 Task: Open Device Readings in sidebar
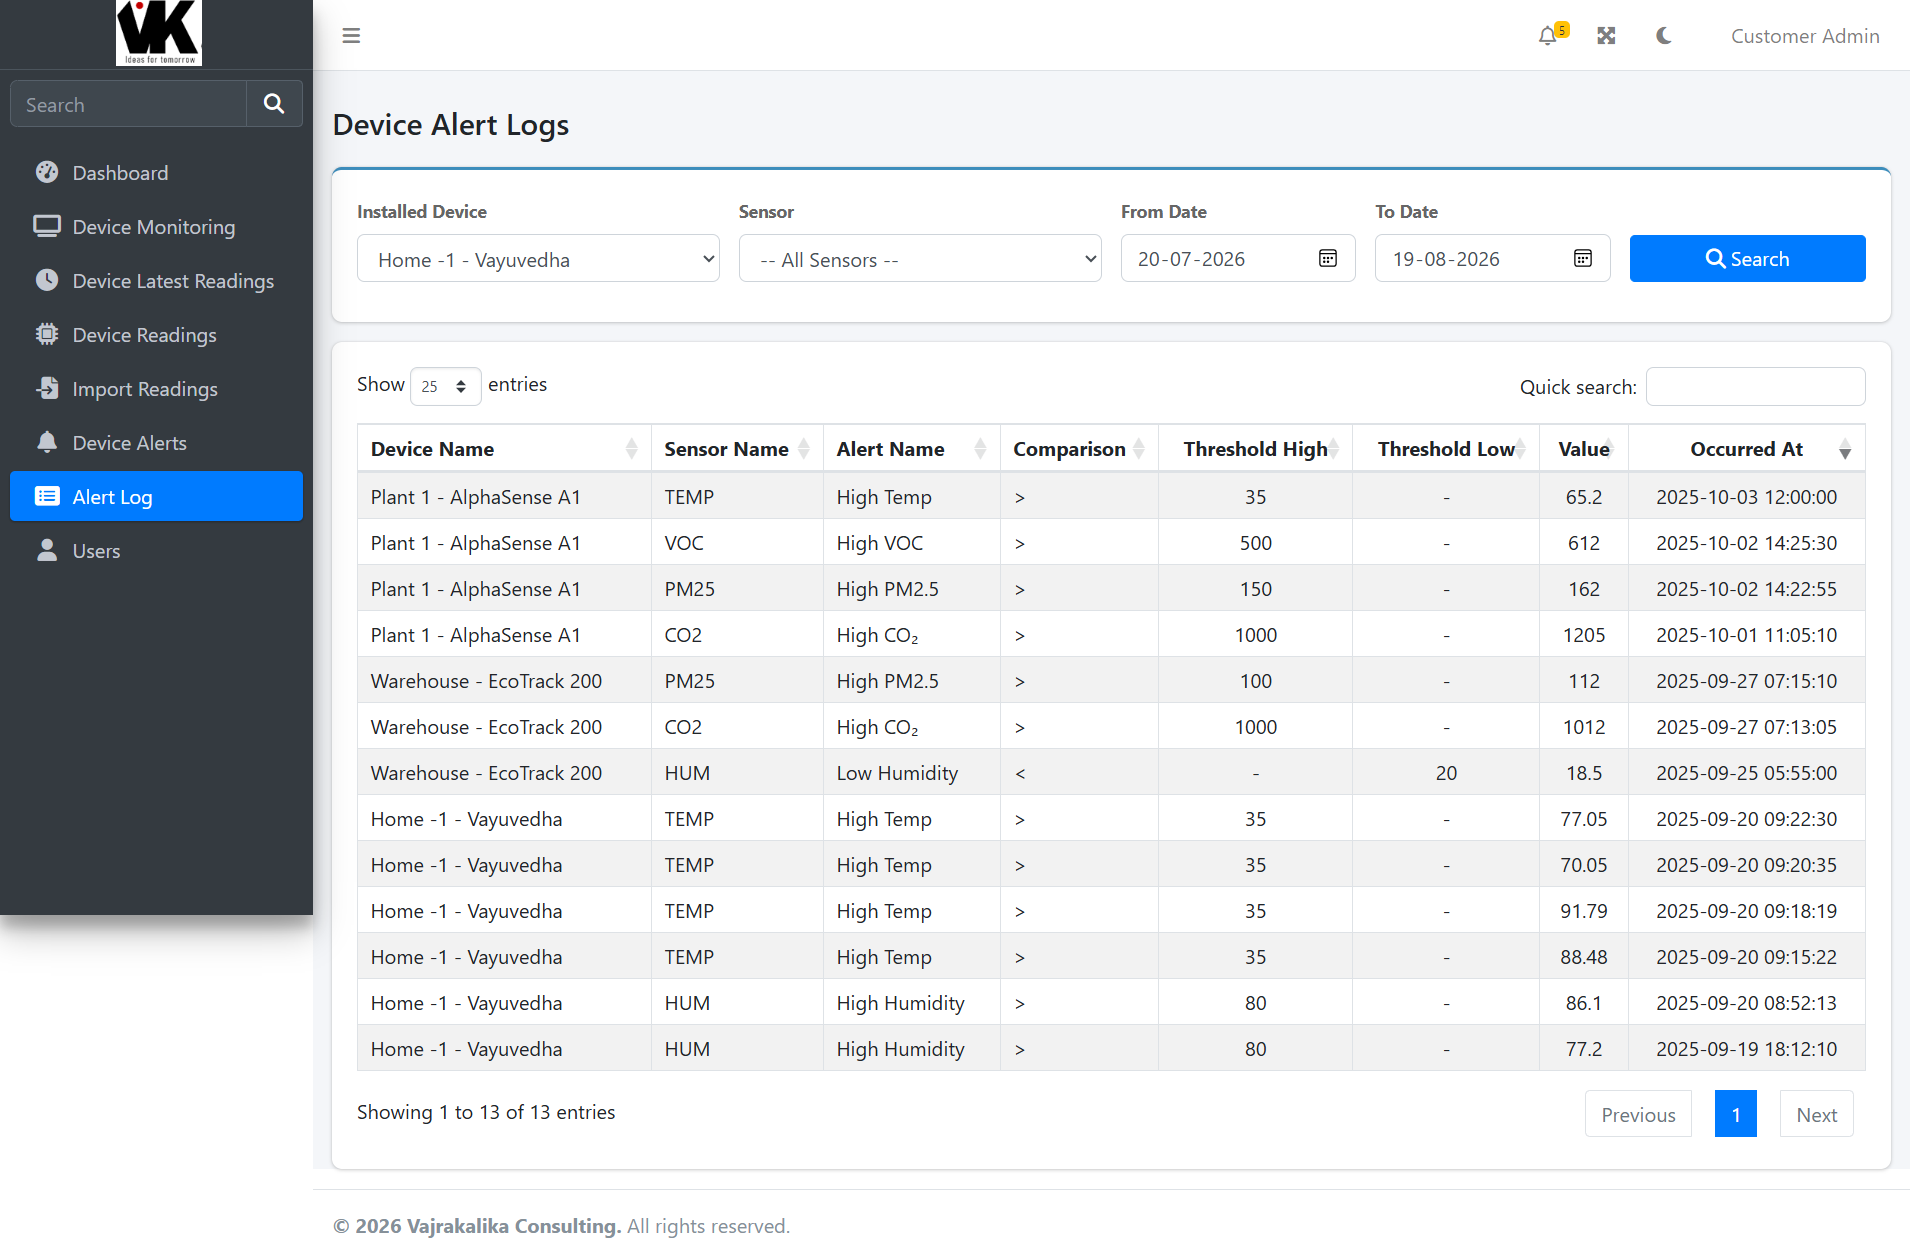pos(156,335)
